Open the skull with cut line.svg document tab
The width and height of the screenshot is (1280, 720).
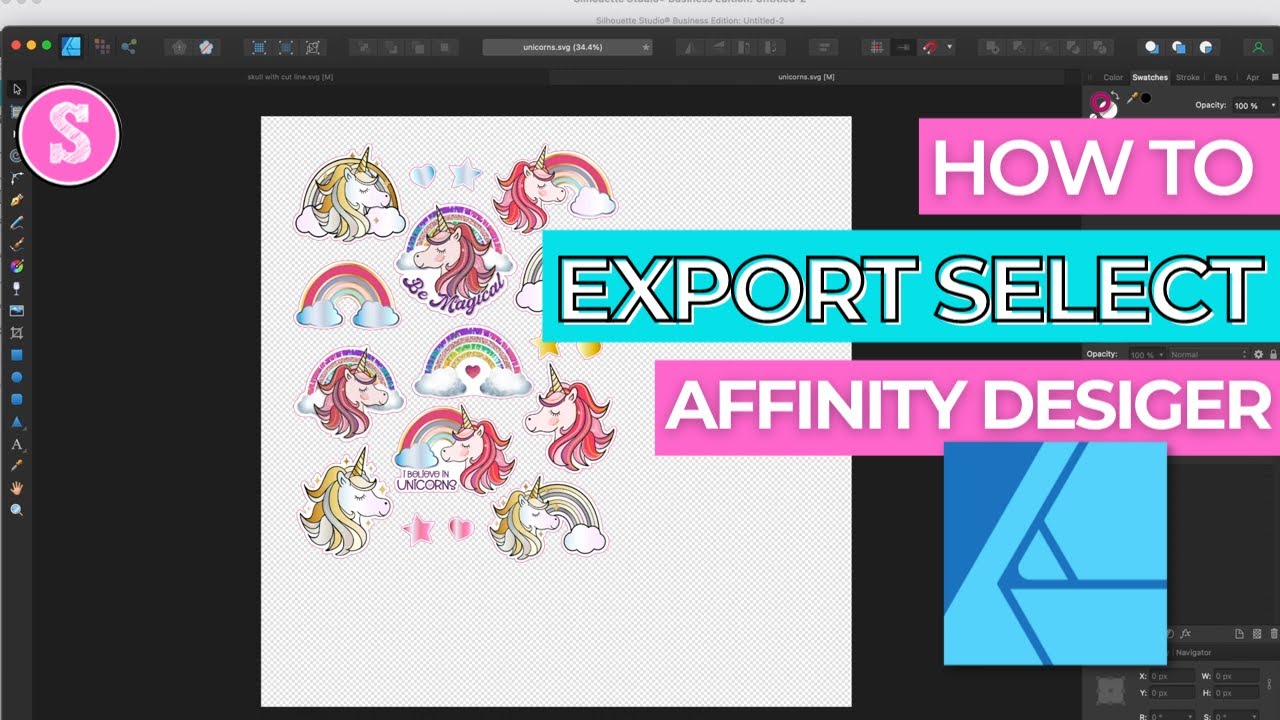point(291,77)
